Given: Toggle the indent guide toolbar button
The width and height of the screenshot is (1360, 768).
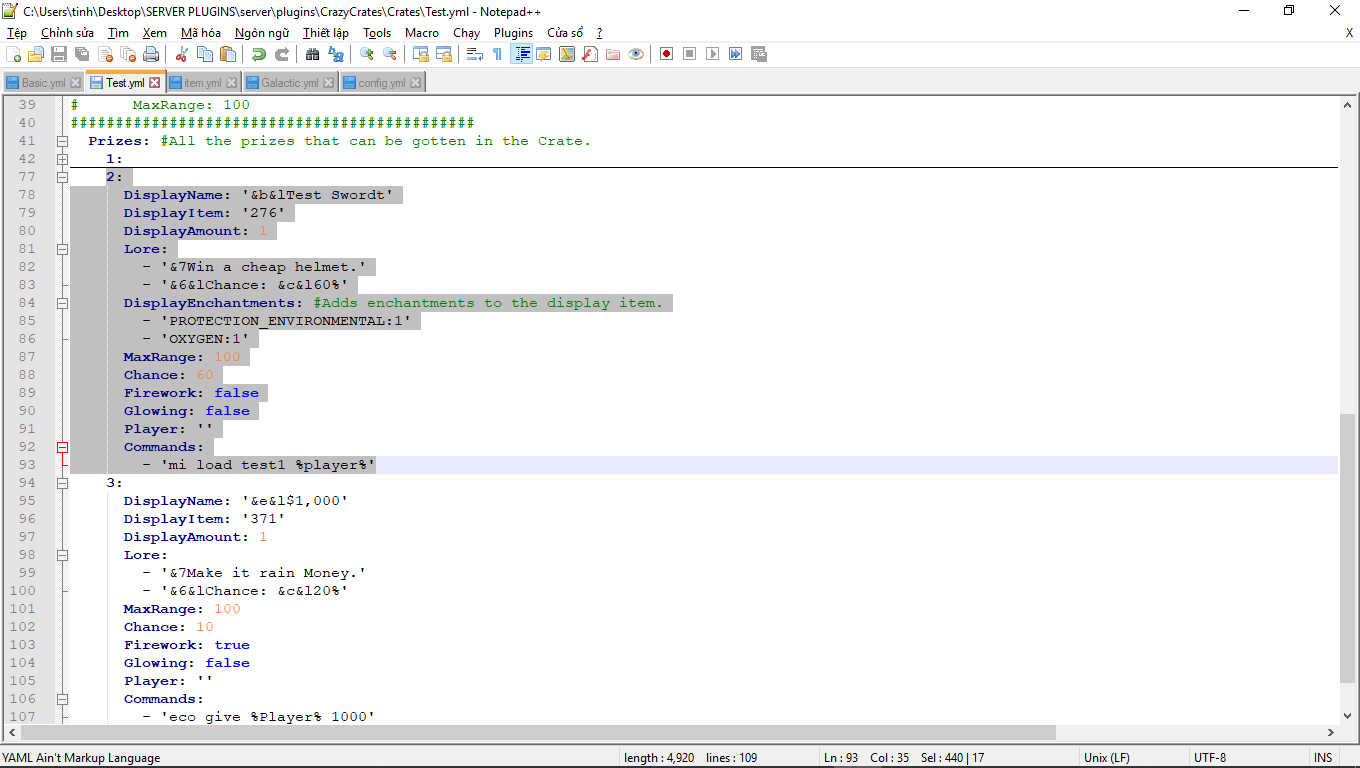Looking at the screenshot, I should pos(521,54).
